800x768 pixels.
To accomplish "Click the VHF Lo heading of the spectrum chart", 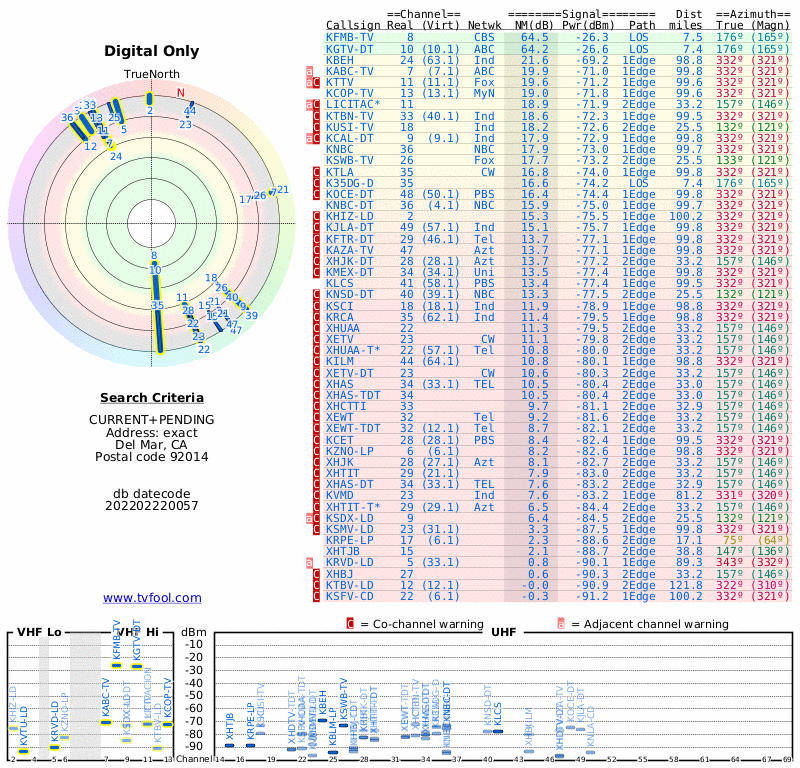I will [x=39, y=632].
